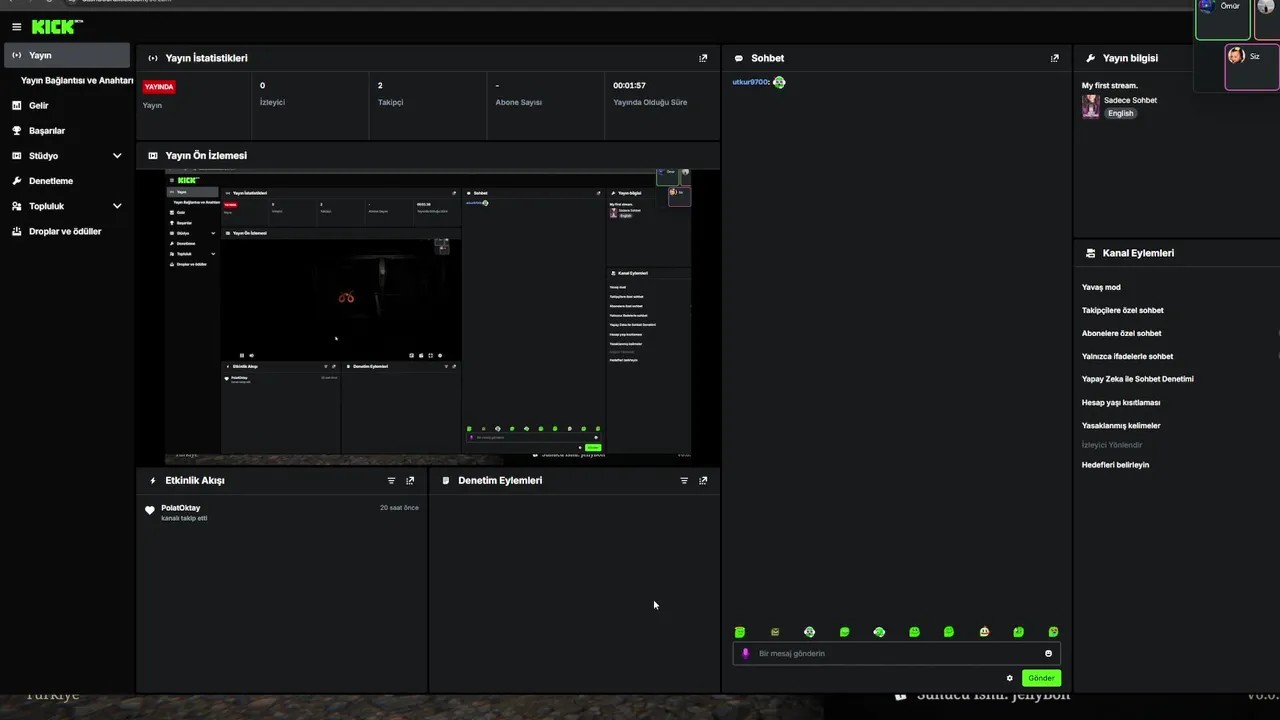Open Yayın Bağlantısı ve Anahtarı page
Screen dimensions: 1280x720
(x=76, y=80)
